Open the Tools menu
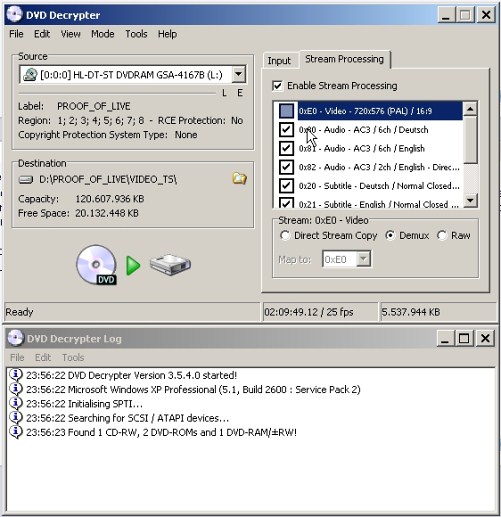The image size is (501, 517). (x=136, y=34)
